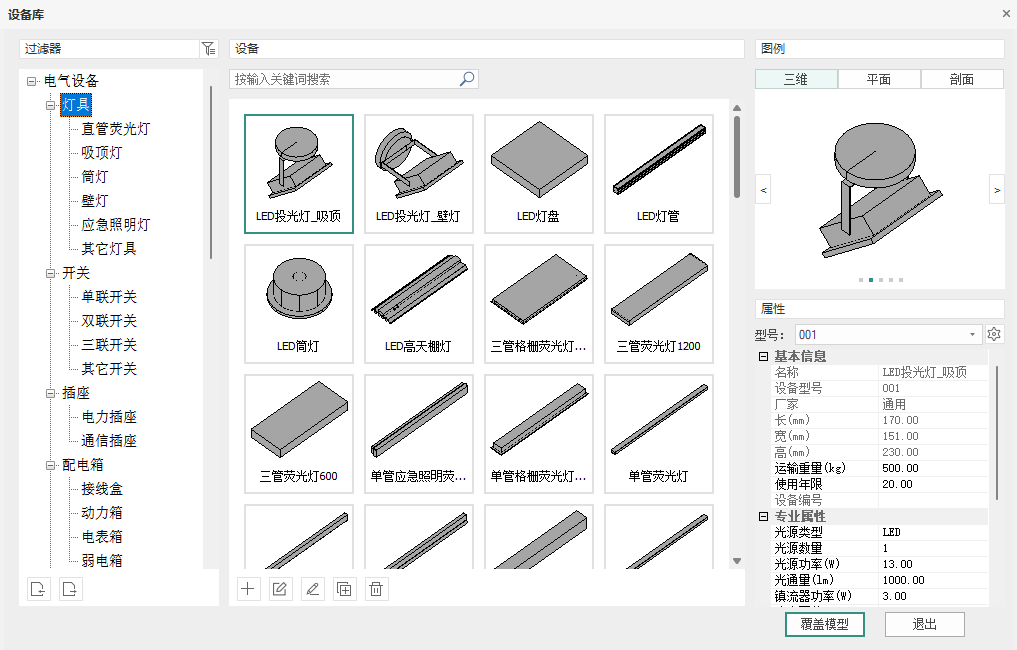
Task: Open model settings gear icon
Action: (x=994, y=334)
